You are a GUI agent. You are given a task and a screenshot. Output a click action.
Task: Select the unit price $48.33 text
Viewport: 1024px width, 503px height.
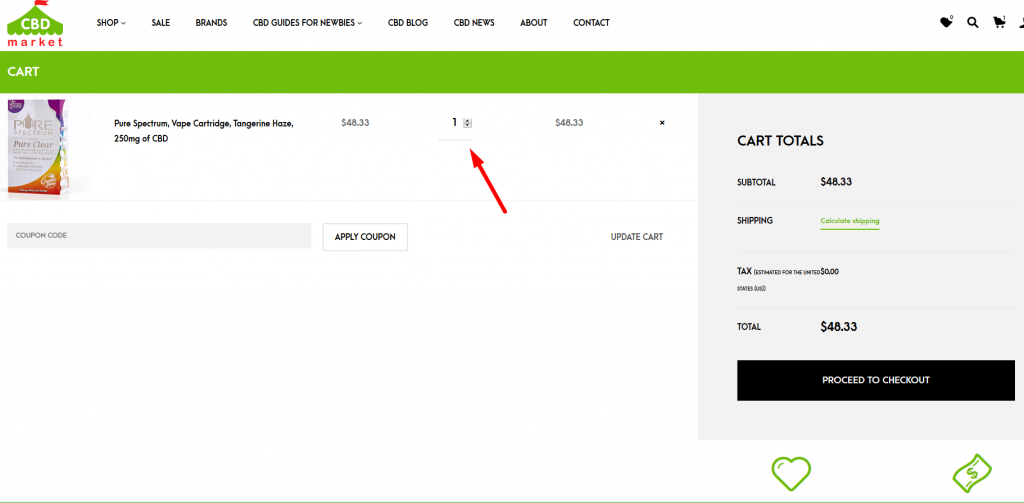point(355,122)
